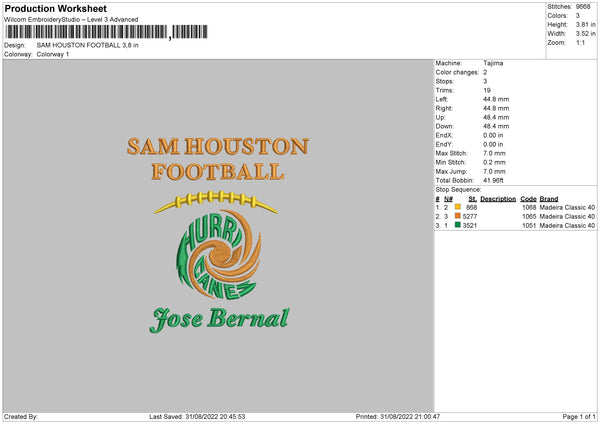Click the Total Bobbin value 41.96ft
Viewport: 600px width, 424px height.
(493, 180)
